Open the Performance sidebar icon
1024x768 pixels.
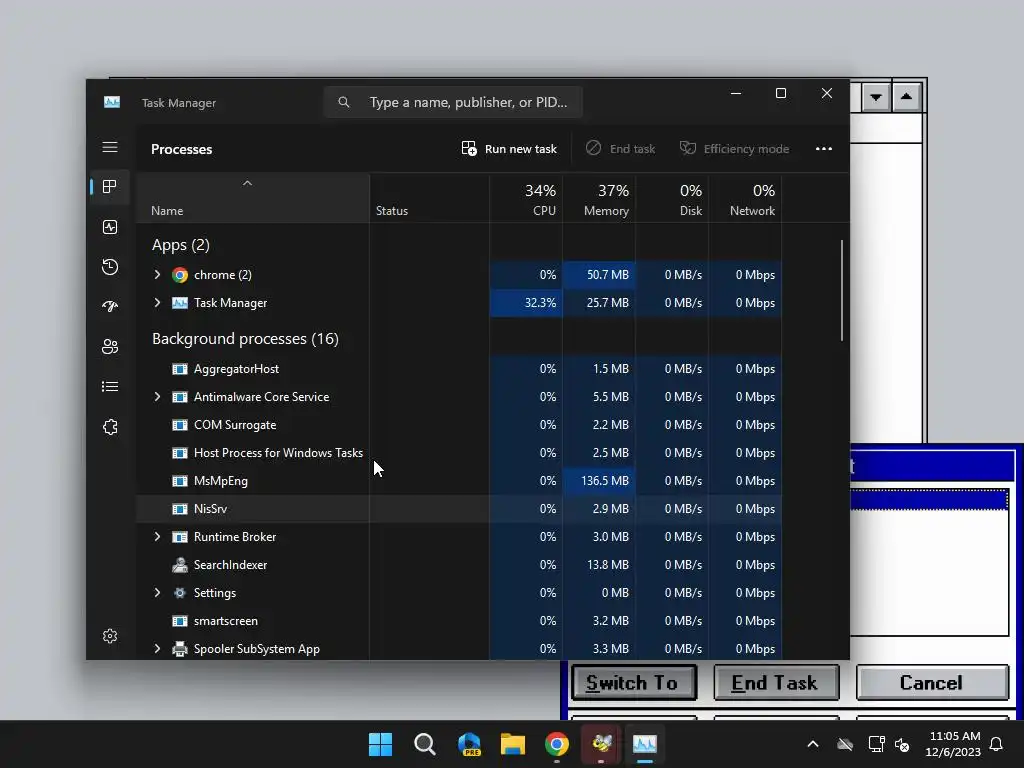point(110,227)
